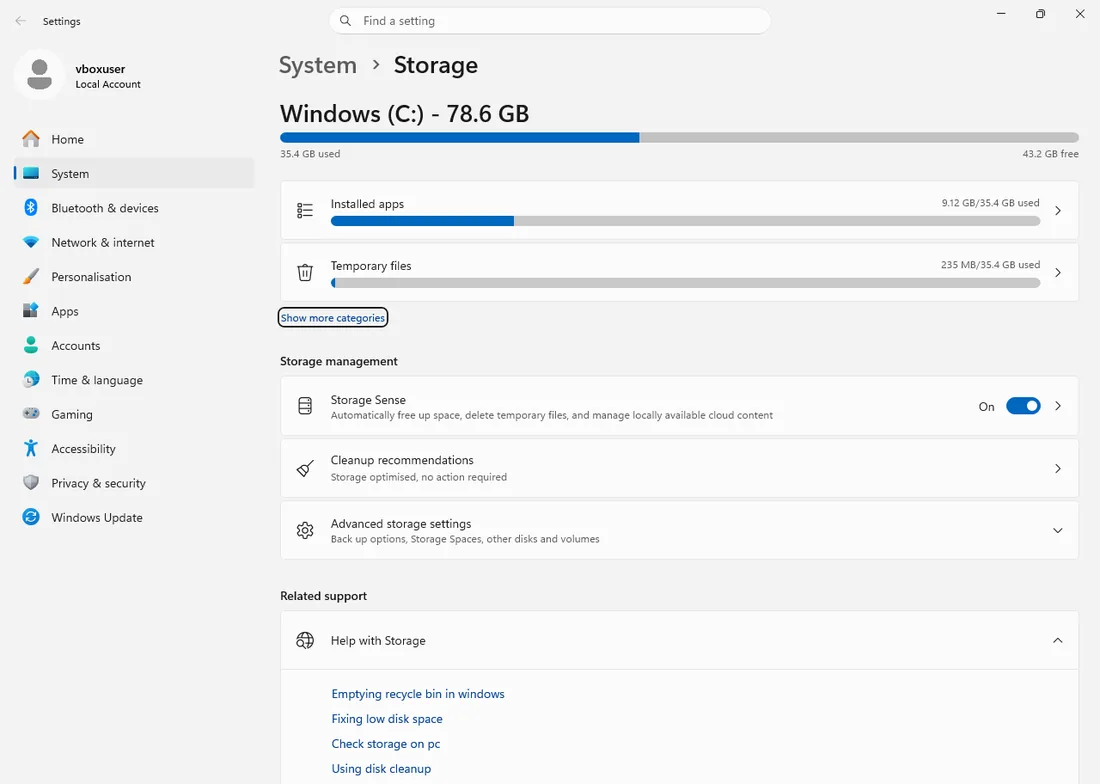Click the Cleanup recommendations broom icon
Viewport: 1100px width, 784px height.
point(304,468)
